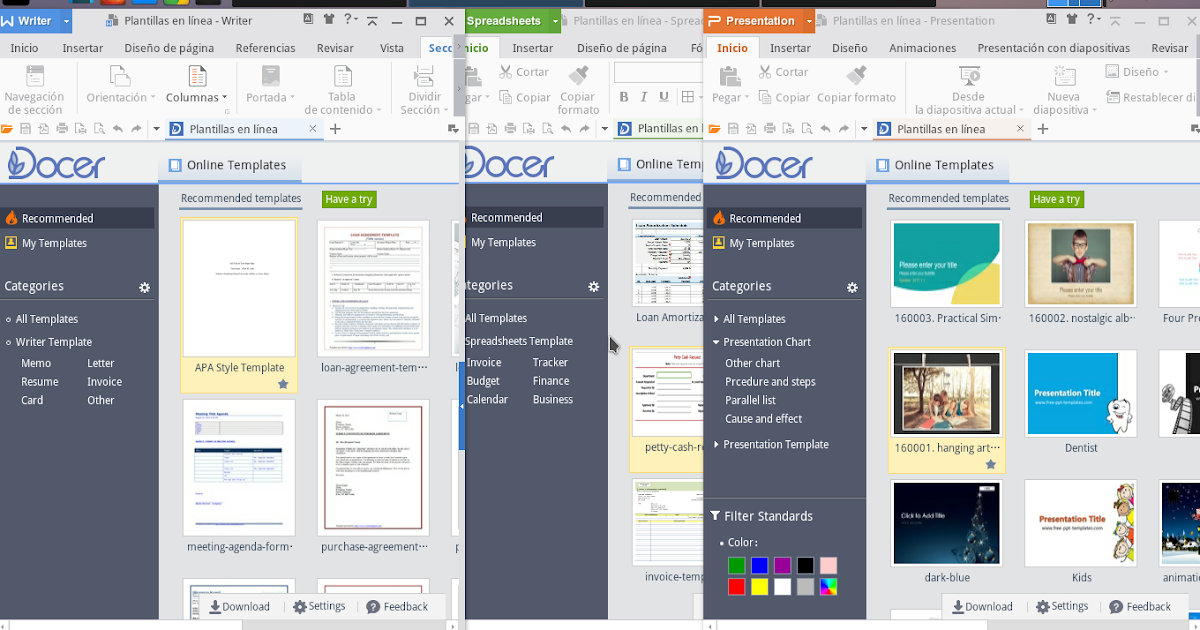Open APA Style Template thumbnail
Viewport: 1200px width, 630px height.
click(239, 289)
